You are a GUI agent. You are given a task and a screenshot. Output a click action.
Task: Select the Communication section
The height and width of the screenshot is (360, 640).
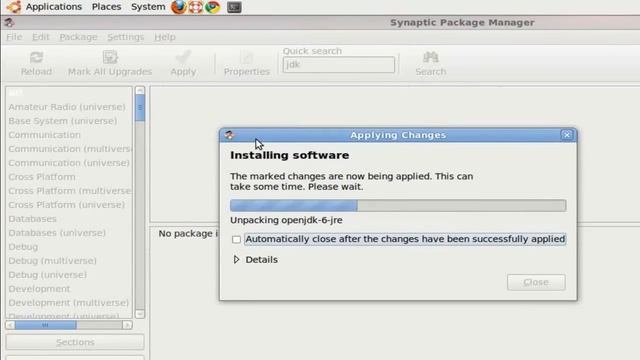(x=44, y=135)
